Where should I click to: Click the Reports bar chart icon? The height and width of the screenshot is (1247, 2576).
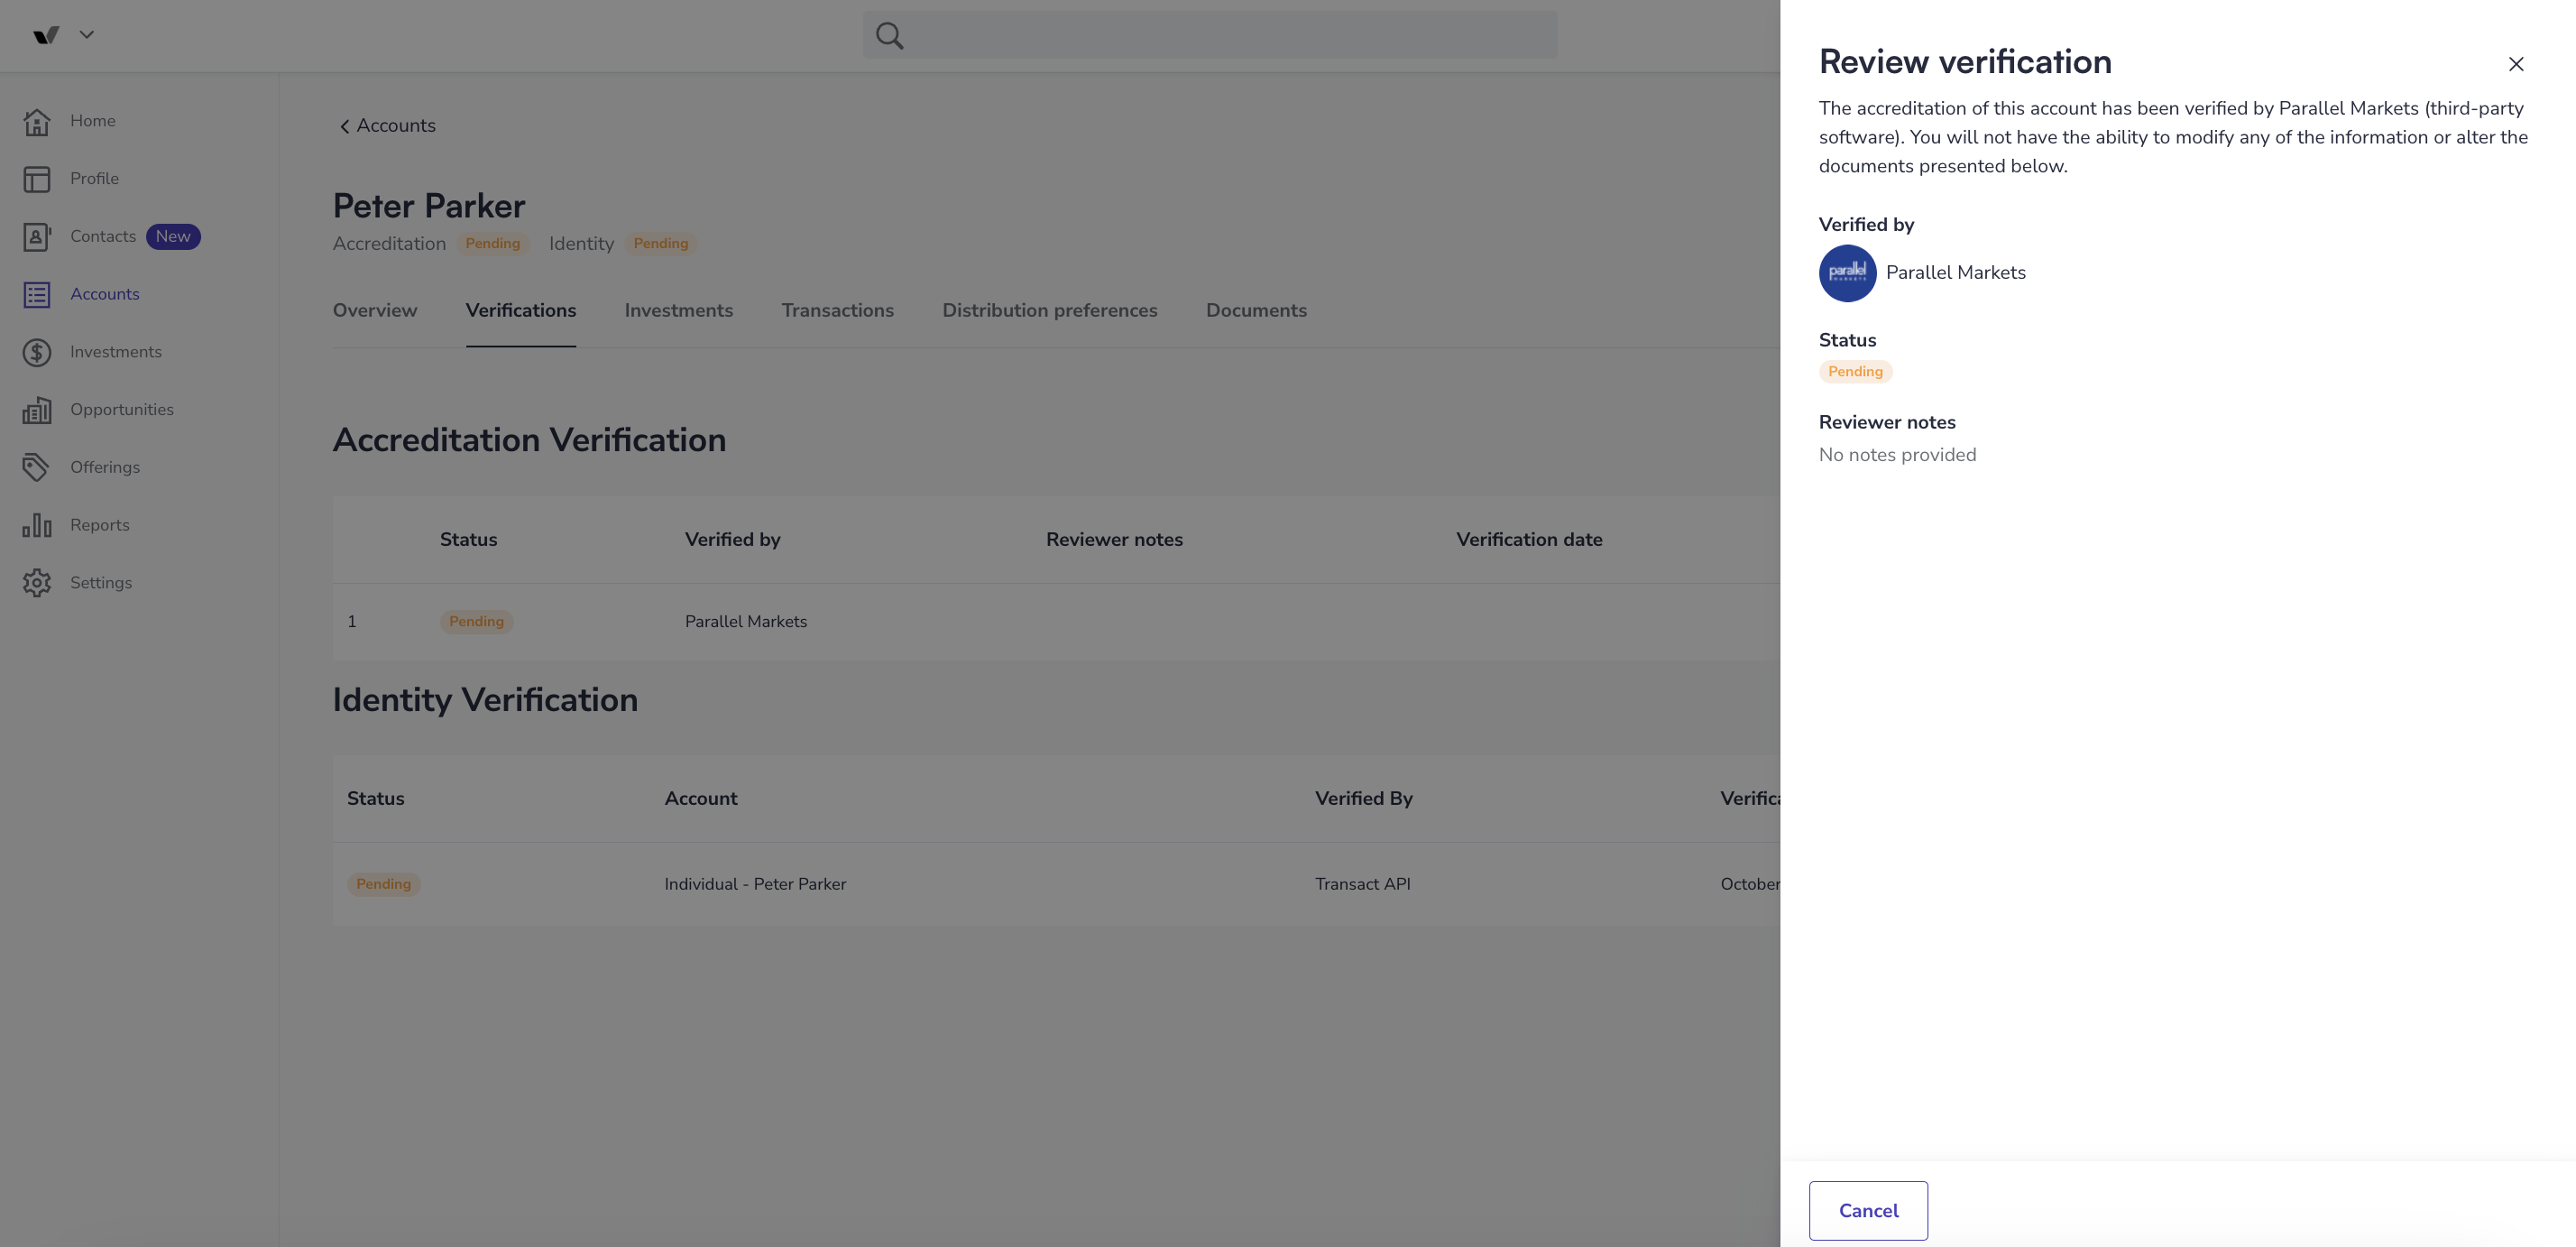point(37,525)
